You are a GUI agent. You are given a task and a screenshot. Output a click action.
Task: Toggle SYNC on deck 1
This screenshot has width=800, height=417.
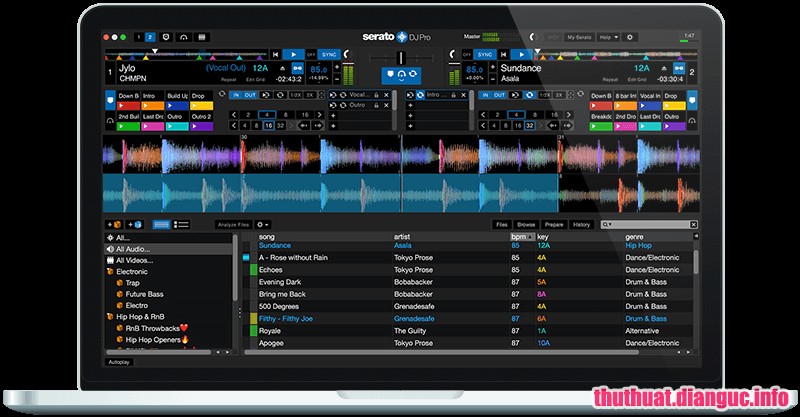329,54
